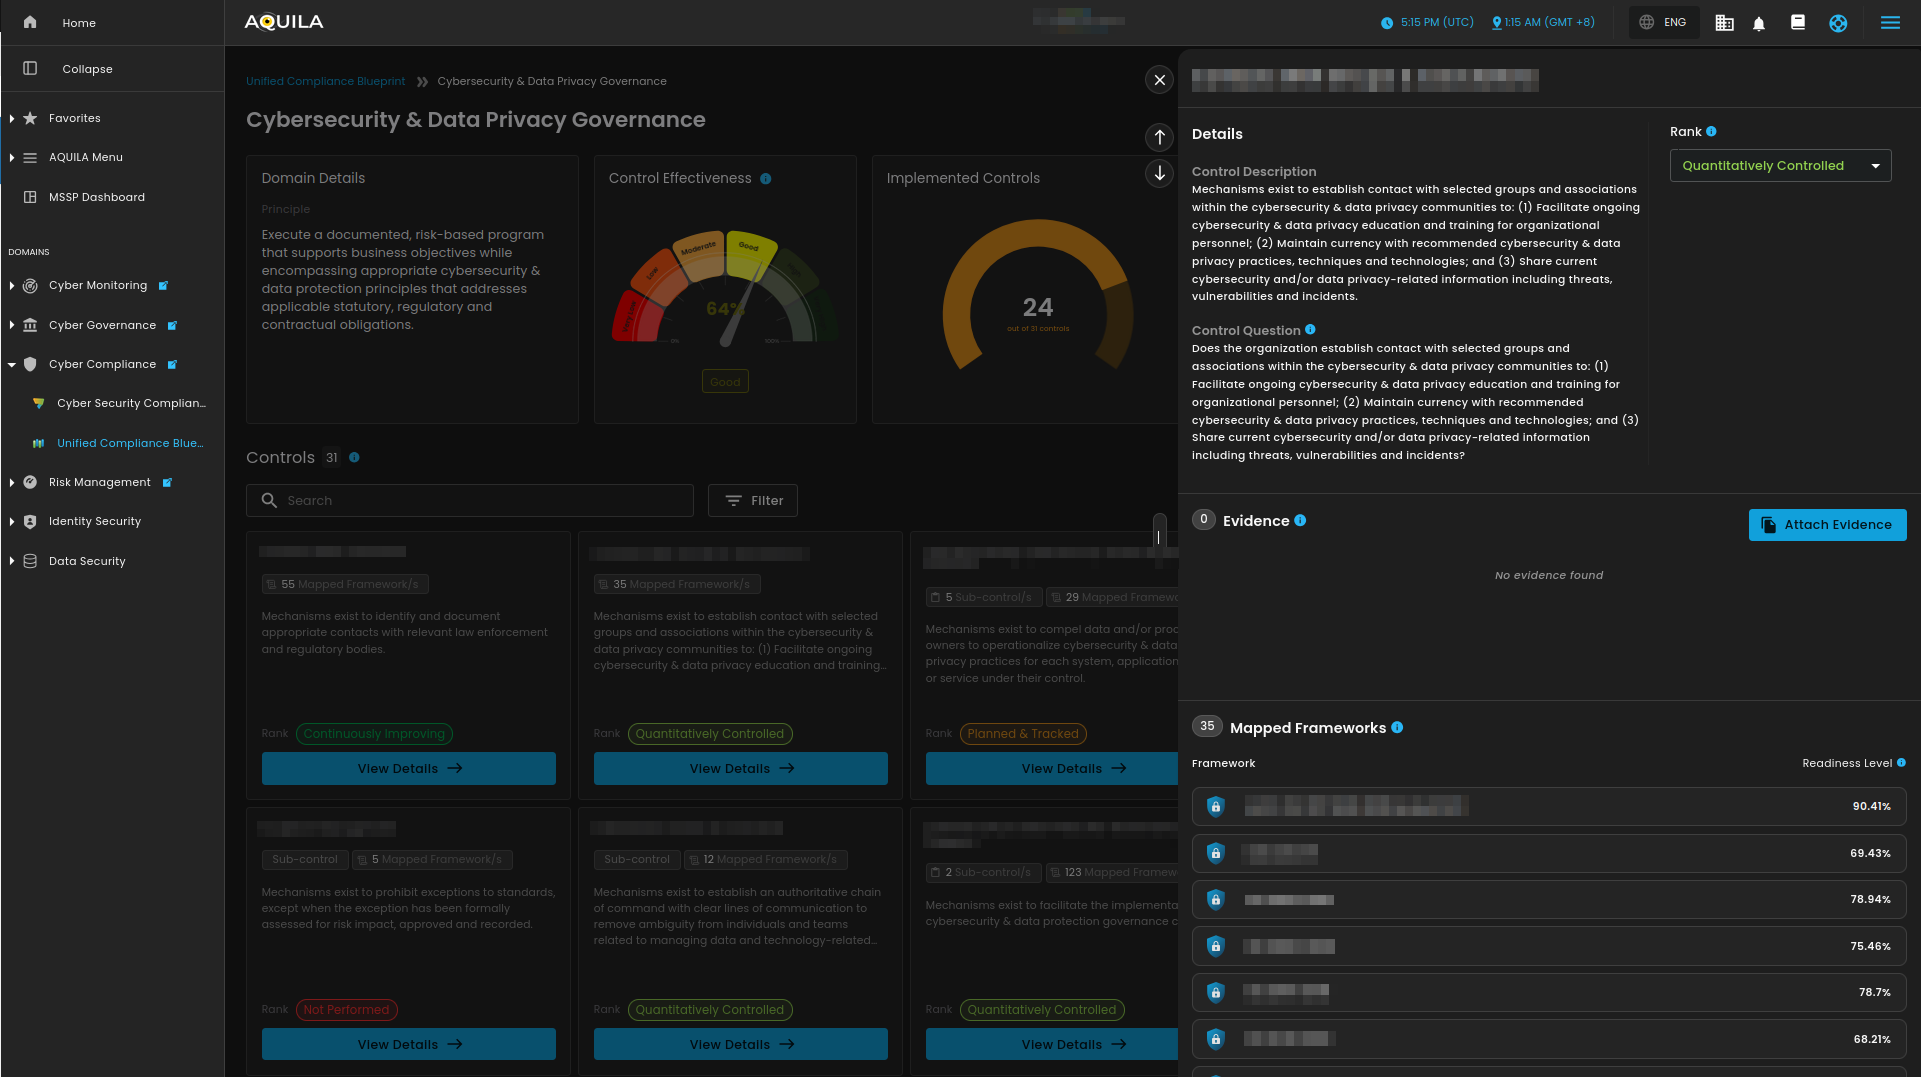Viewport: 1921px width, 1077px height.
Task: Open ENG language selector
Action: pyautogui.click(x=1664, y=22)
